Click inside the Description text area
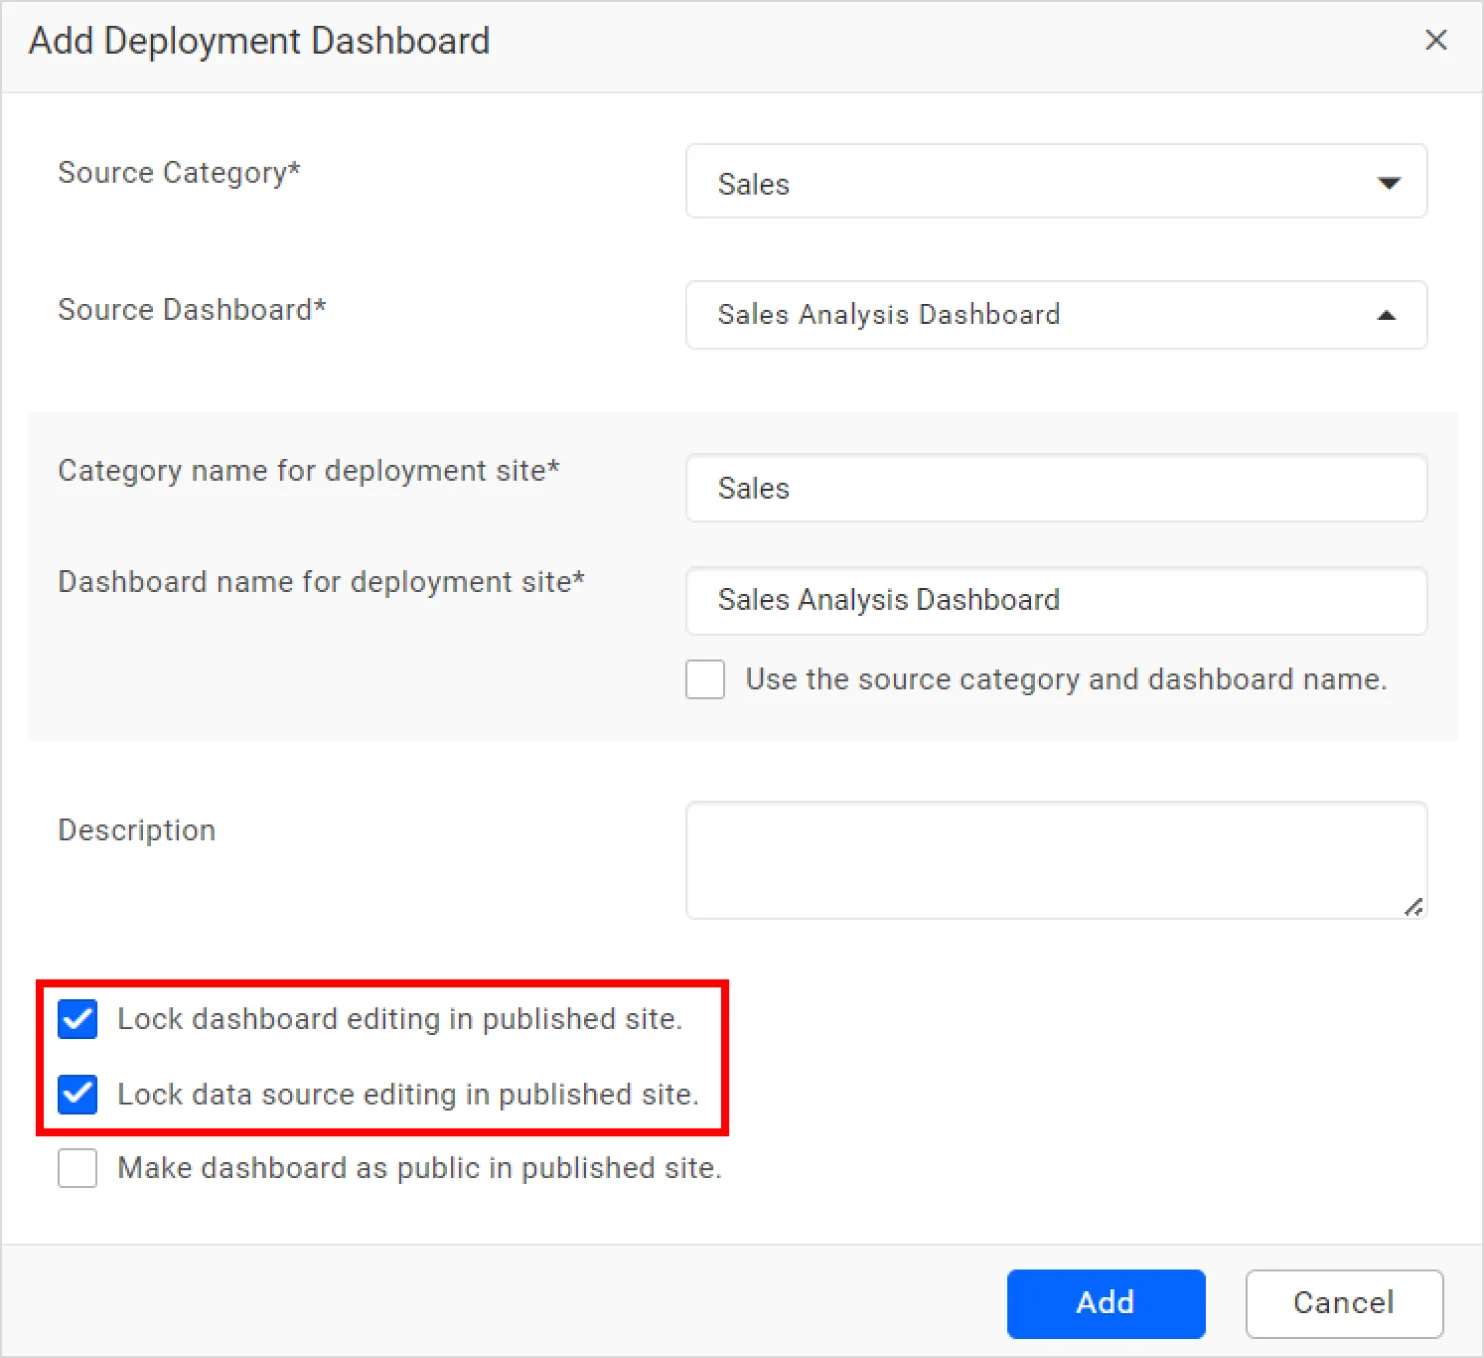Viewport: 1484px width, 1358px height. [1056, 860]
